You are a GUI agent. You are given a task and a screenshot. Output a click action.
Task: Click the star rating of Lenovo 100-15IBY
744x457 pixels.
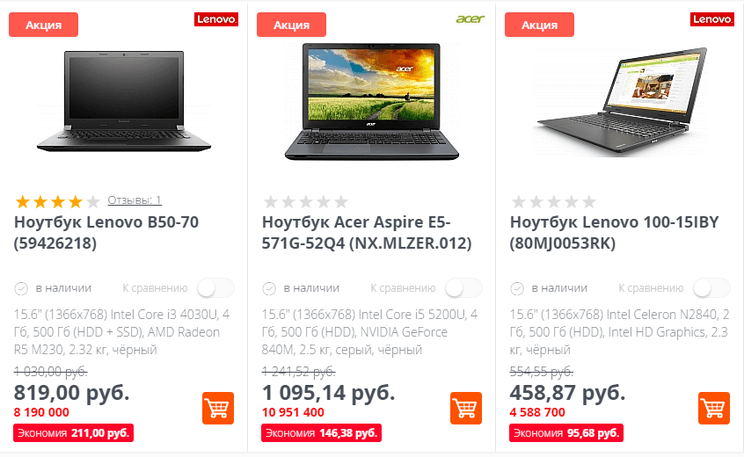pyautogui.click(x=554, y=202)
